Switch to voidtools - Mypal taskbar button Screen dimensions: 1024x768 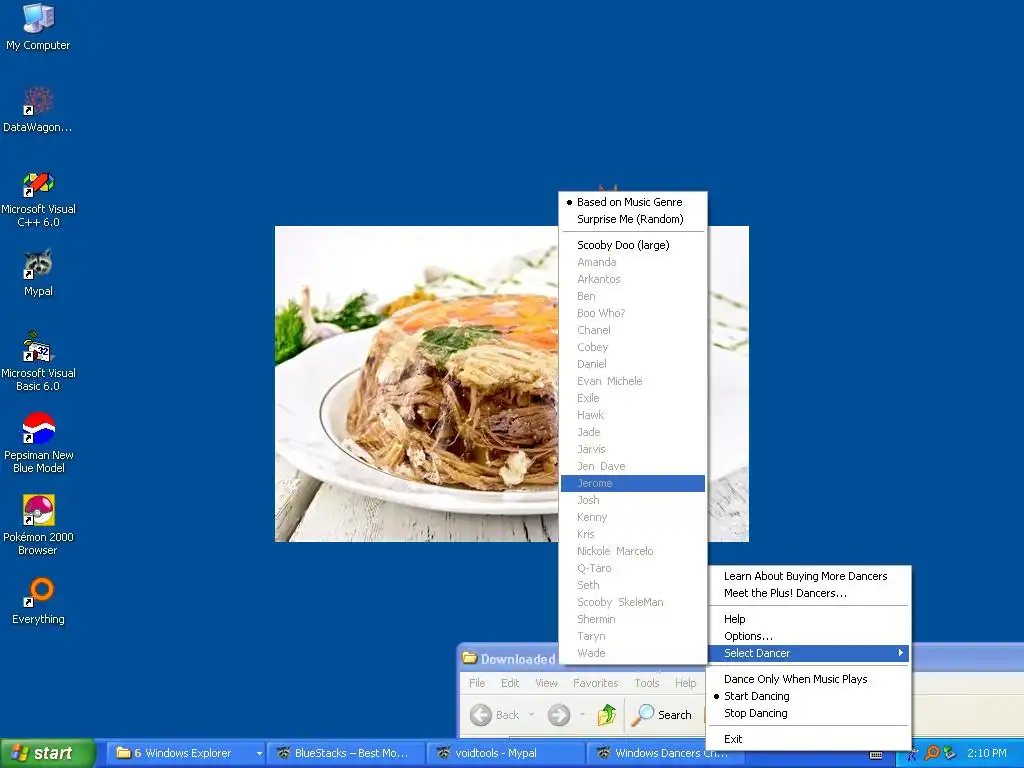(505, 754)
